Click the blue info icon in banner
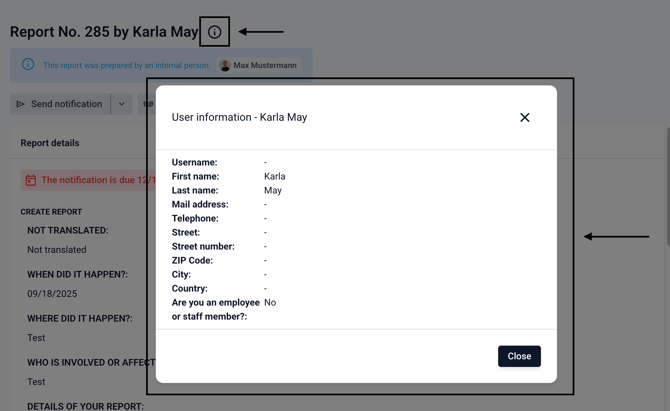This screenshot has width=670, height=411. 28,65
